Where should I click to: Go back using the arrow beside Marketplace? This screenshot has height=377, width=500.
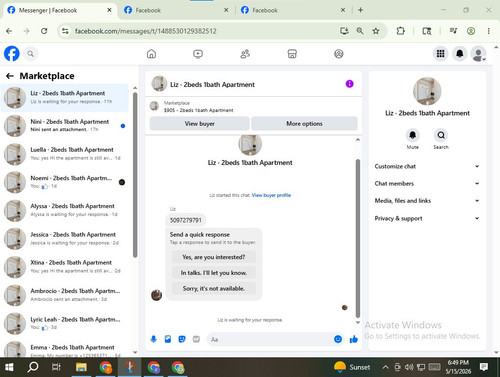[10, 76]
